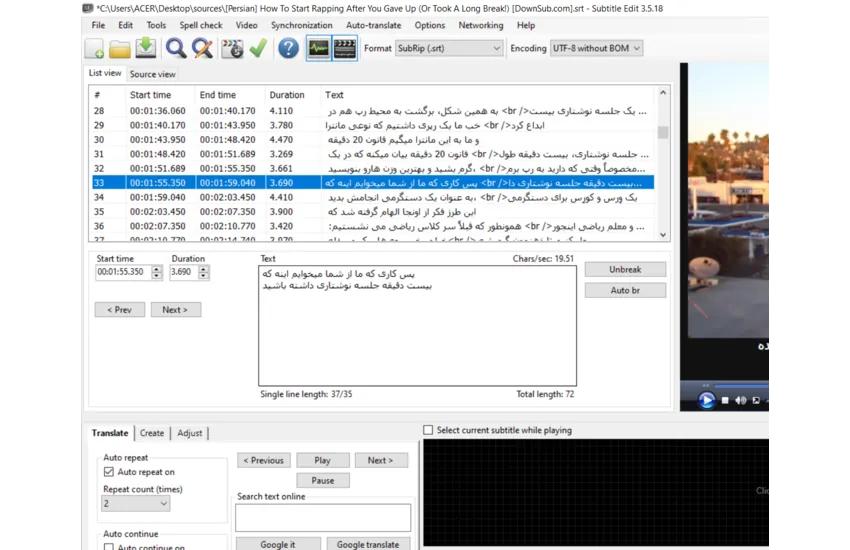Open the Replace tool icon
Viewport: 850px width, 550px height.
pos(203,48)
